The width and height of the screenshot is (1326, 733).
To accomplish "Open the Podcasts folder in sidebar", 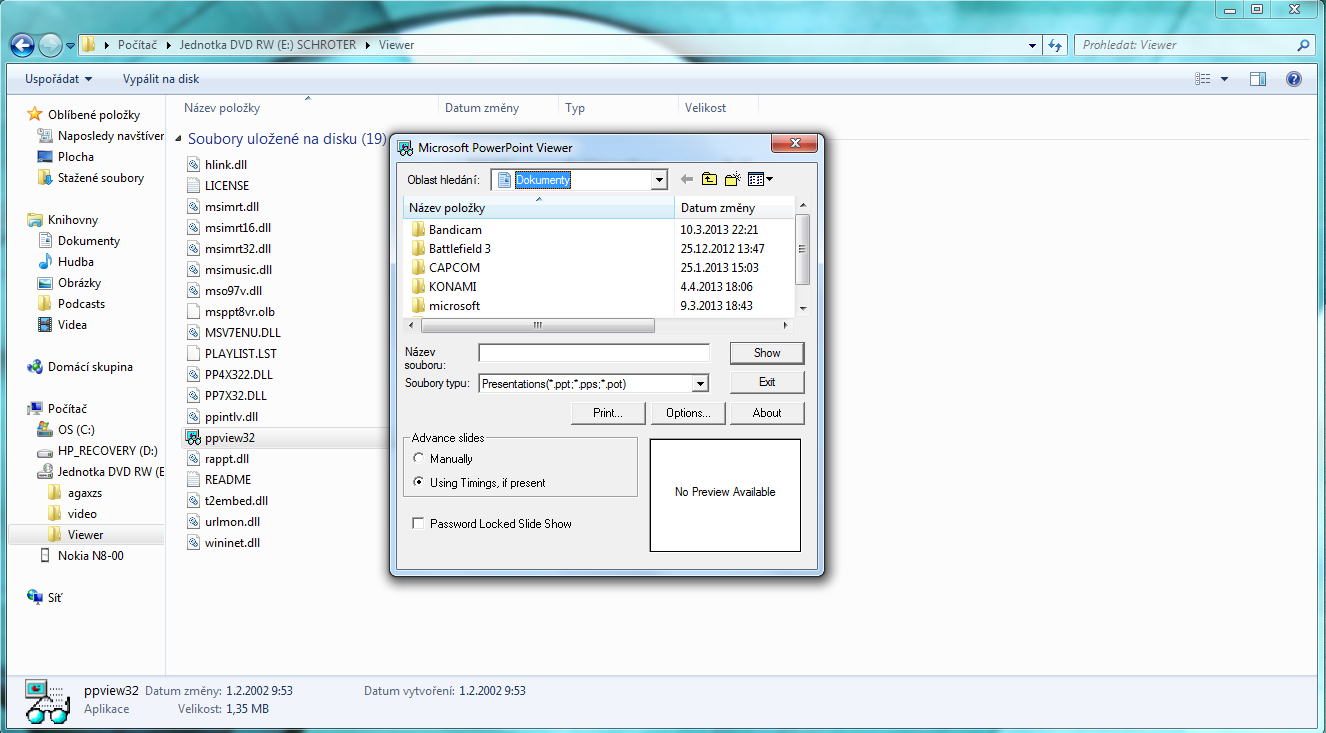I will [71, 304].
